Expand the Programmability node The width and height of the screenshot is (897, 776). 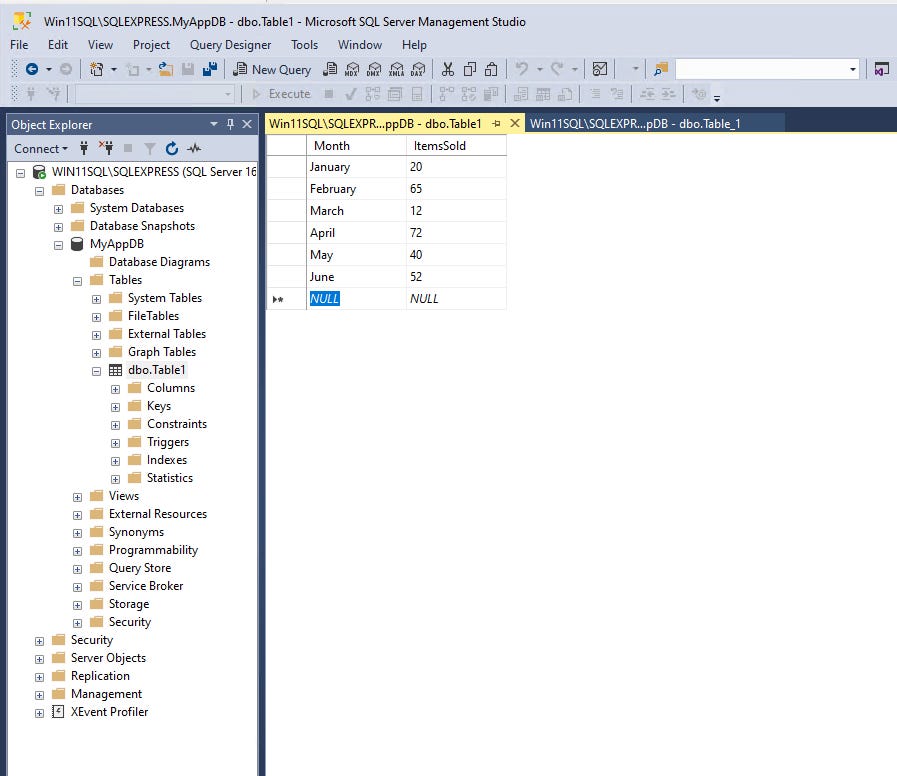[77, 550]
